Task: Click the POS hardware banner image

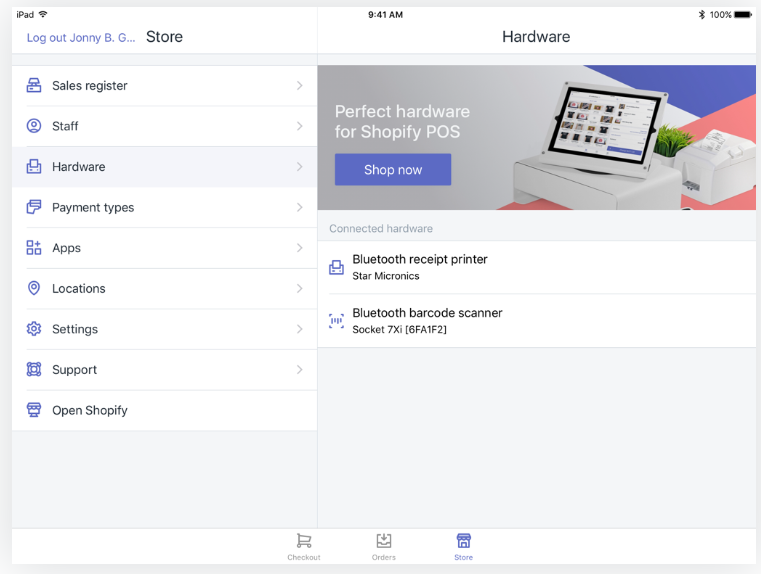Action: pyautogui.click(x=537, y=137)
